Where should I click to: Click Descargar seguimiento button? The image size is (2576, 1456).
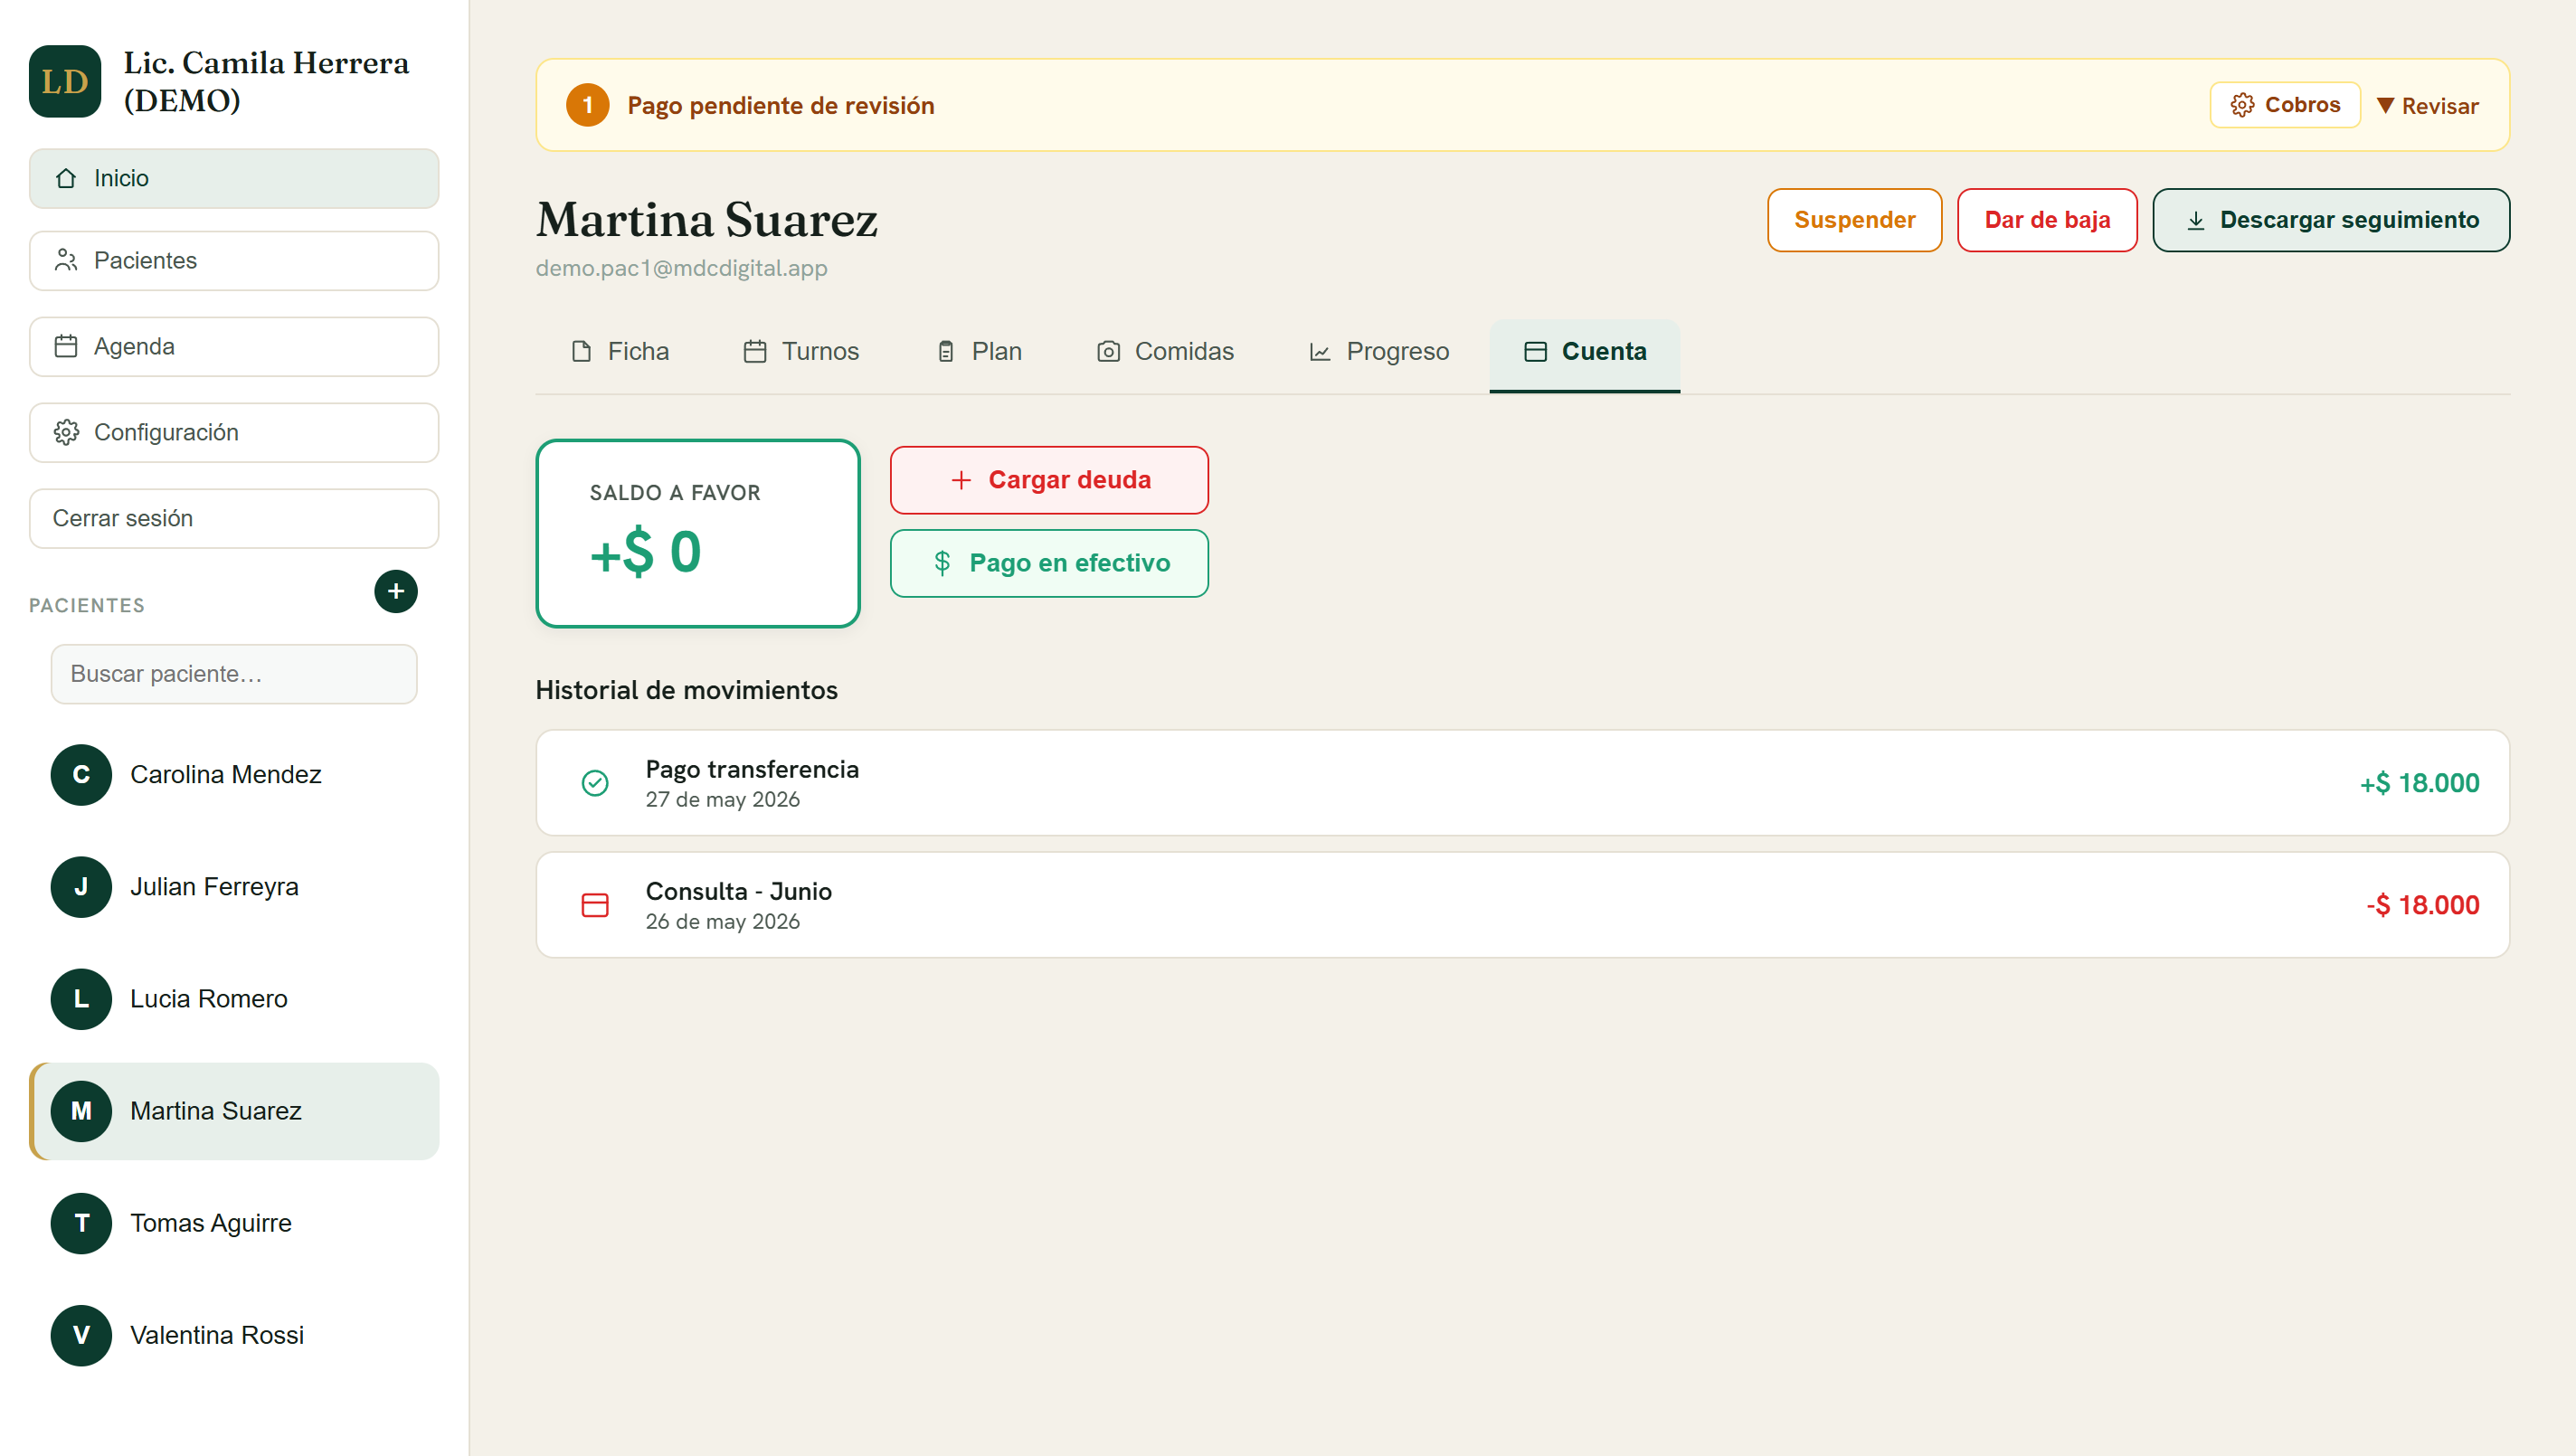point(2331,220)
